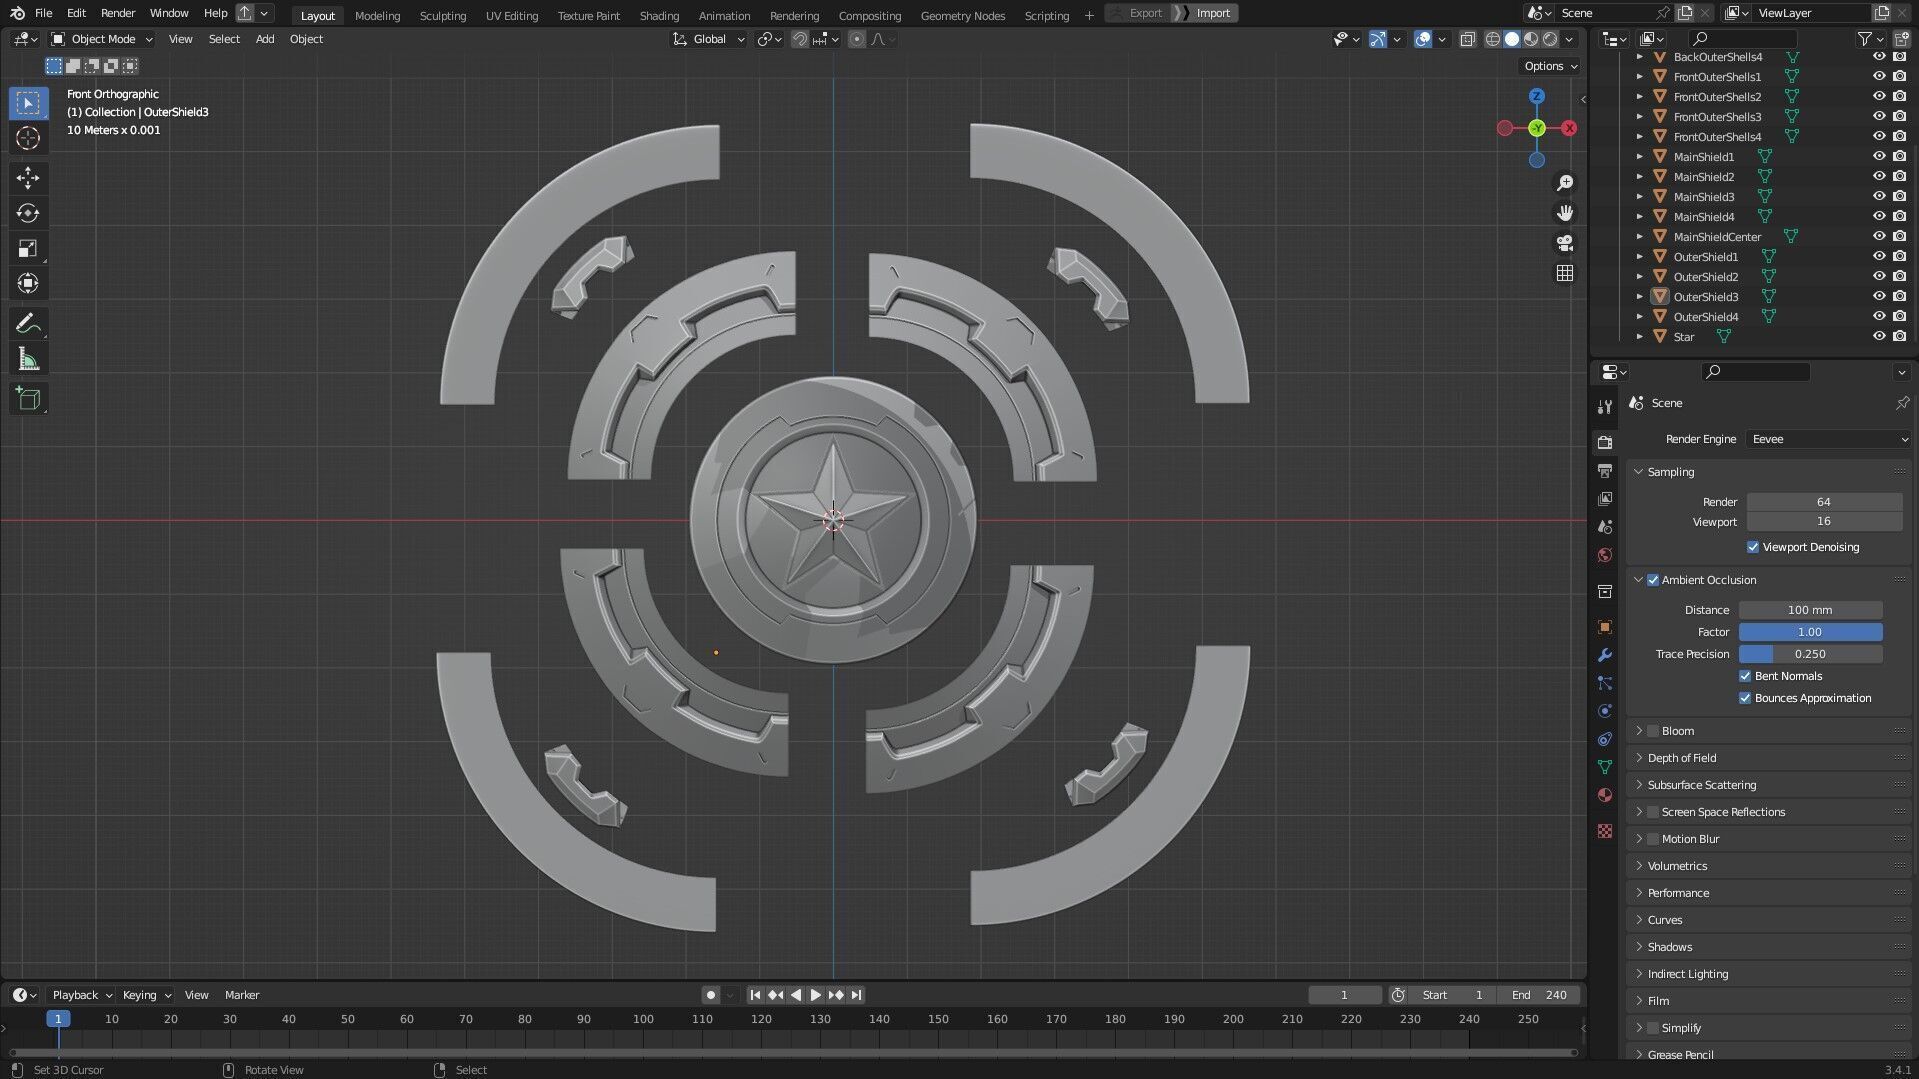The width and height of the screenshot is (1919, 1079).
Task: Open the View Layer properties tab
Action: [x=1605, y=498]
